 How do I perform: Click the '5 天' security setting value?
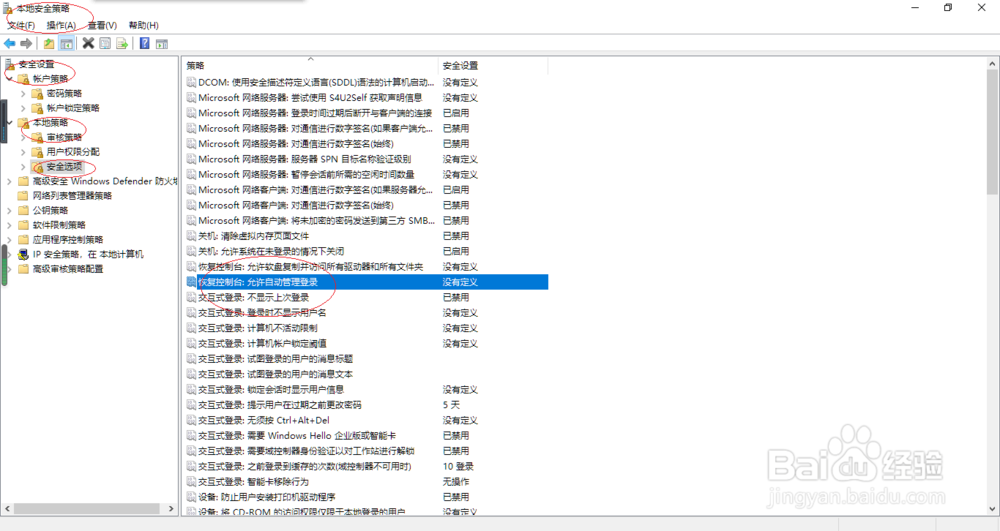(451, 405)
